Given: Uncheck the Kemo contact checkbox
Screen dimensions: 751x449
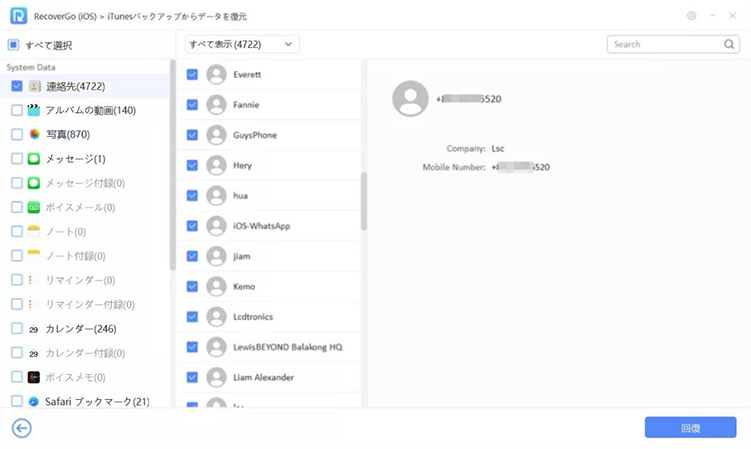Looking at the screenshot, I should point(192,287).
